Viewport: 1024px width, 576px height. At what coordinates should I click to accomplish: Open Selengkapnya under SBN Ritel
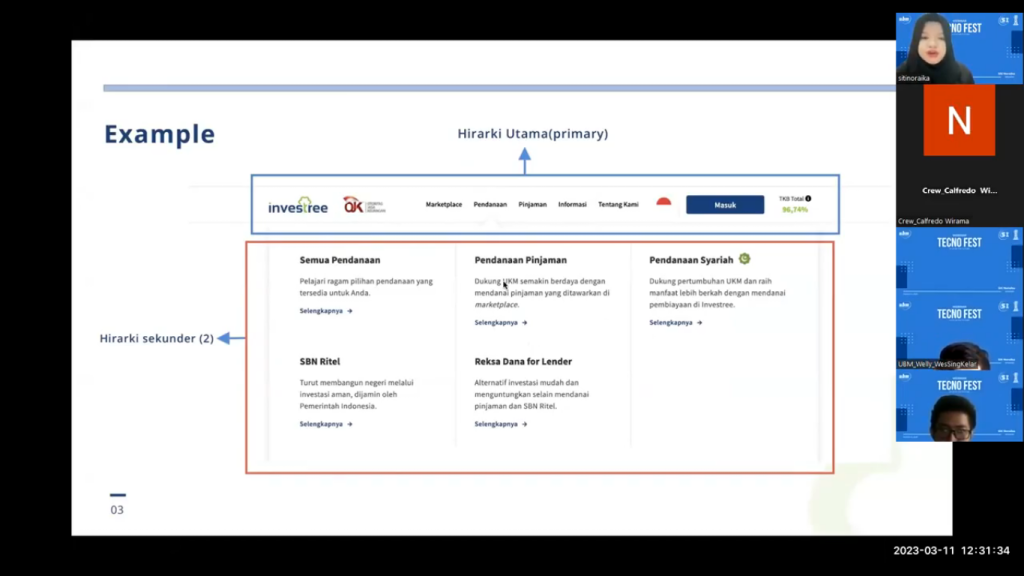click(x=326, y=424)
